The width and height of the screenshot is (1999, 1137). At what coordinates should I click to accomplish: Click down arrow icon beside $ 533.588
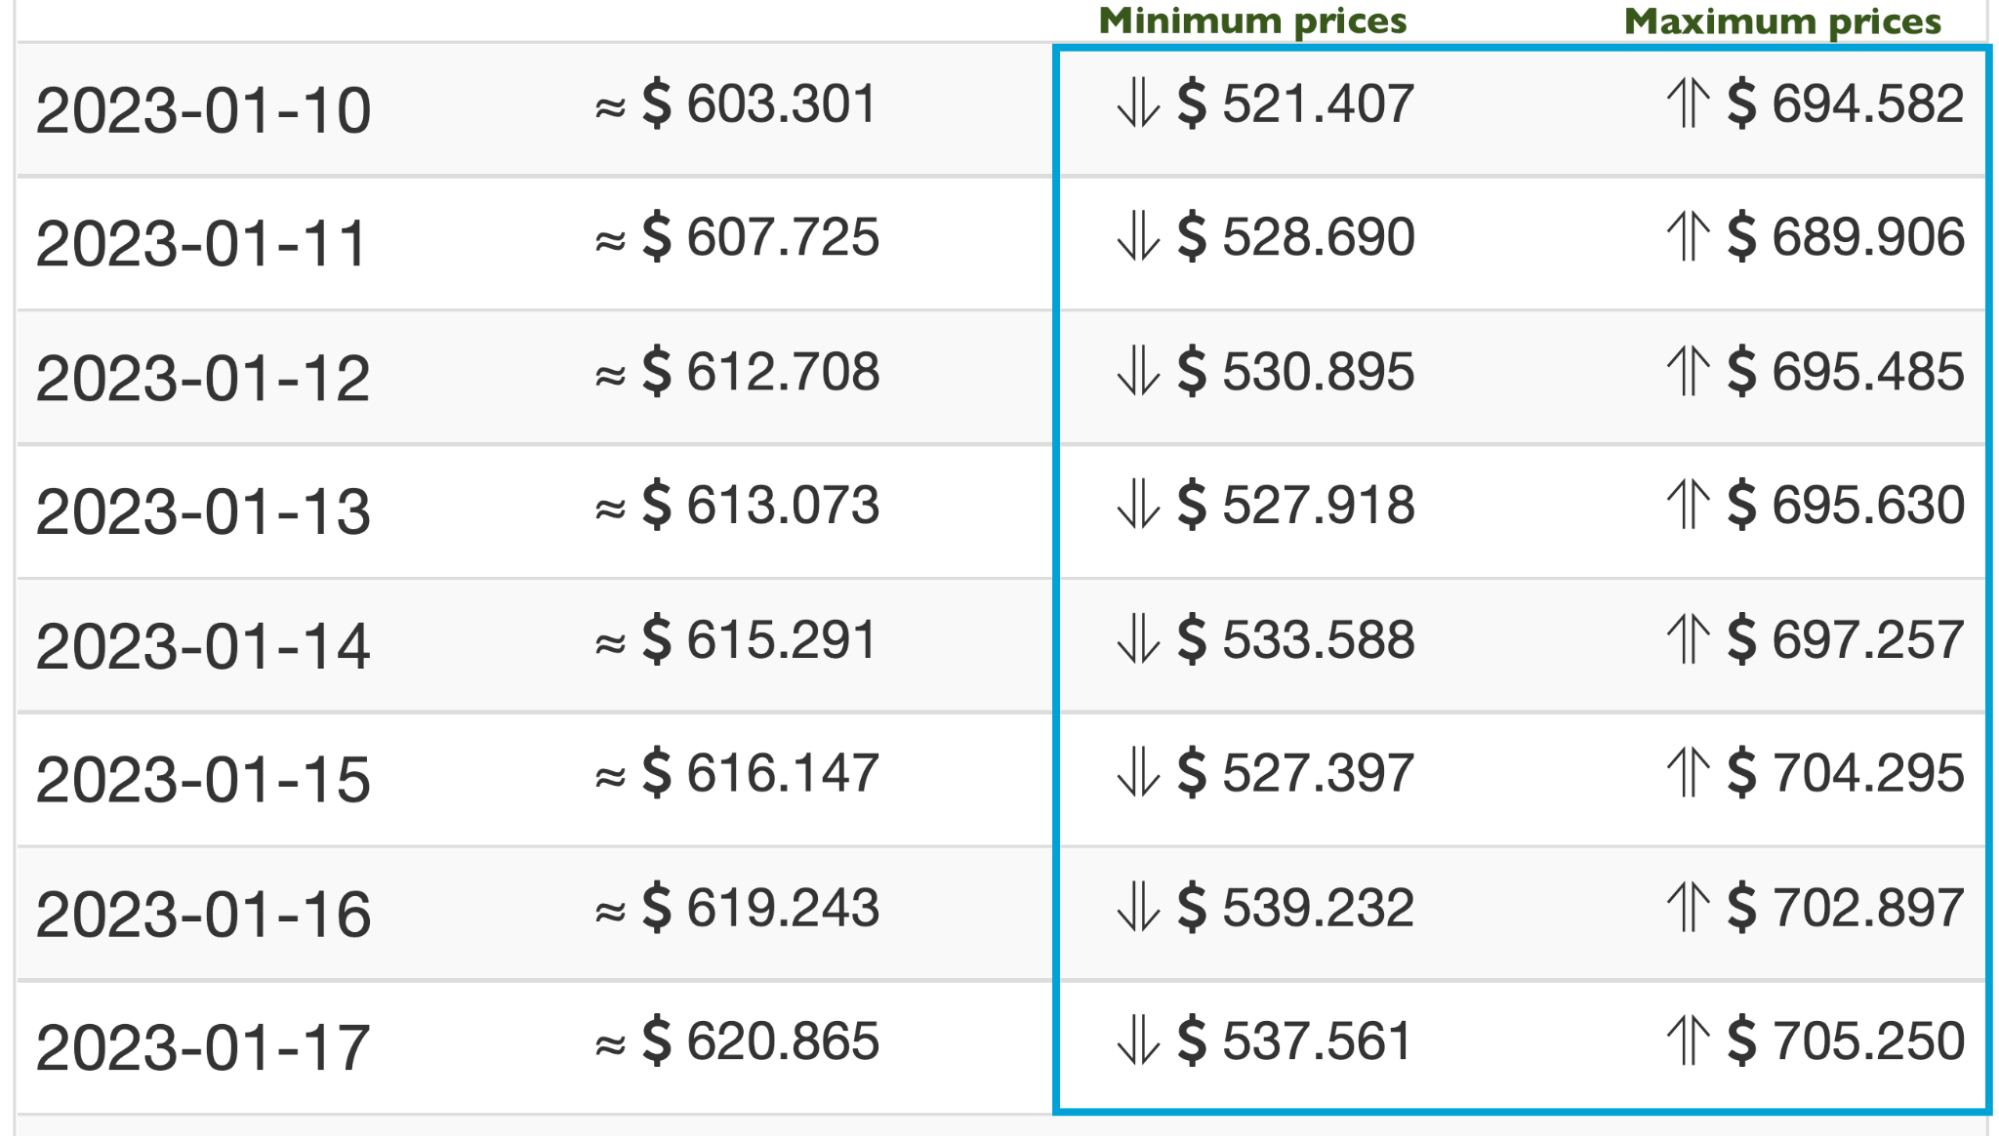tap(1138, 639)
